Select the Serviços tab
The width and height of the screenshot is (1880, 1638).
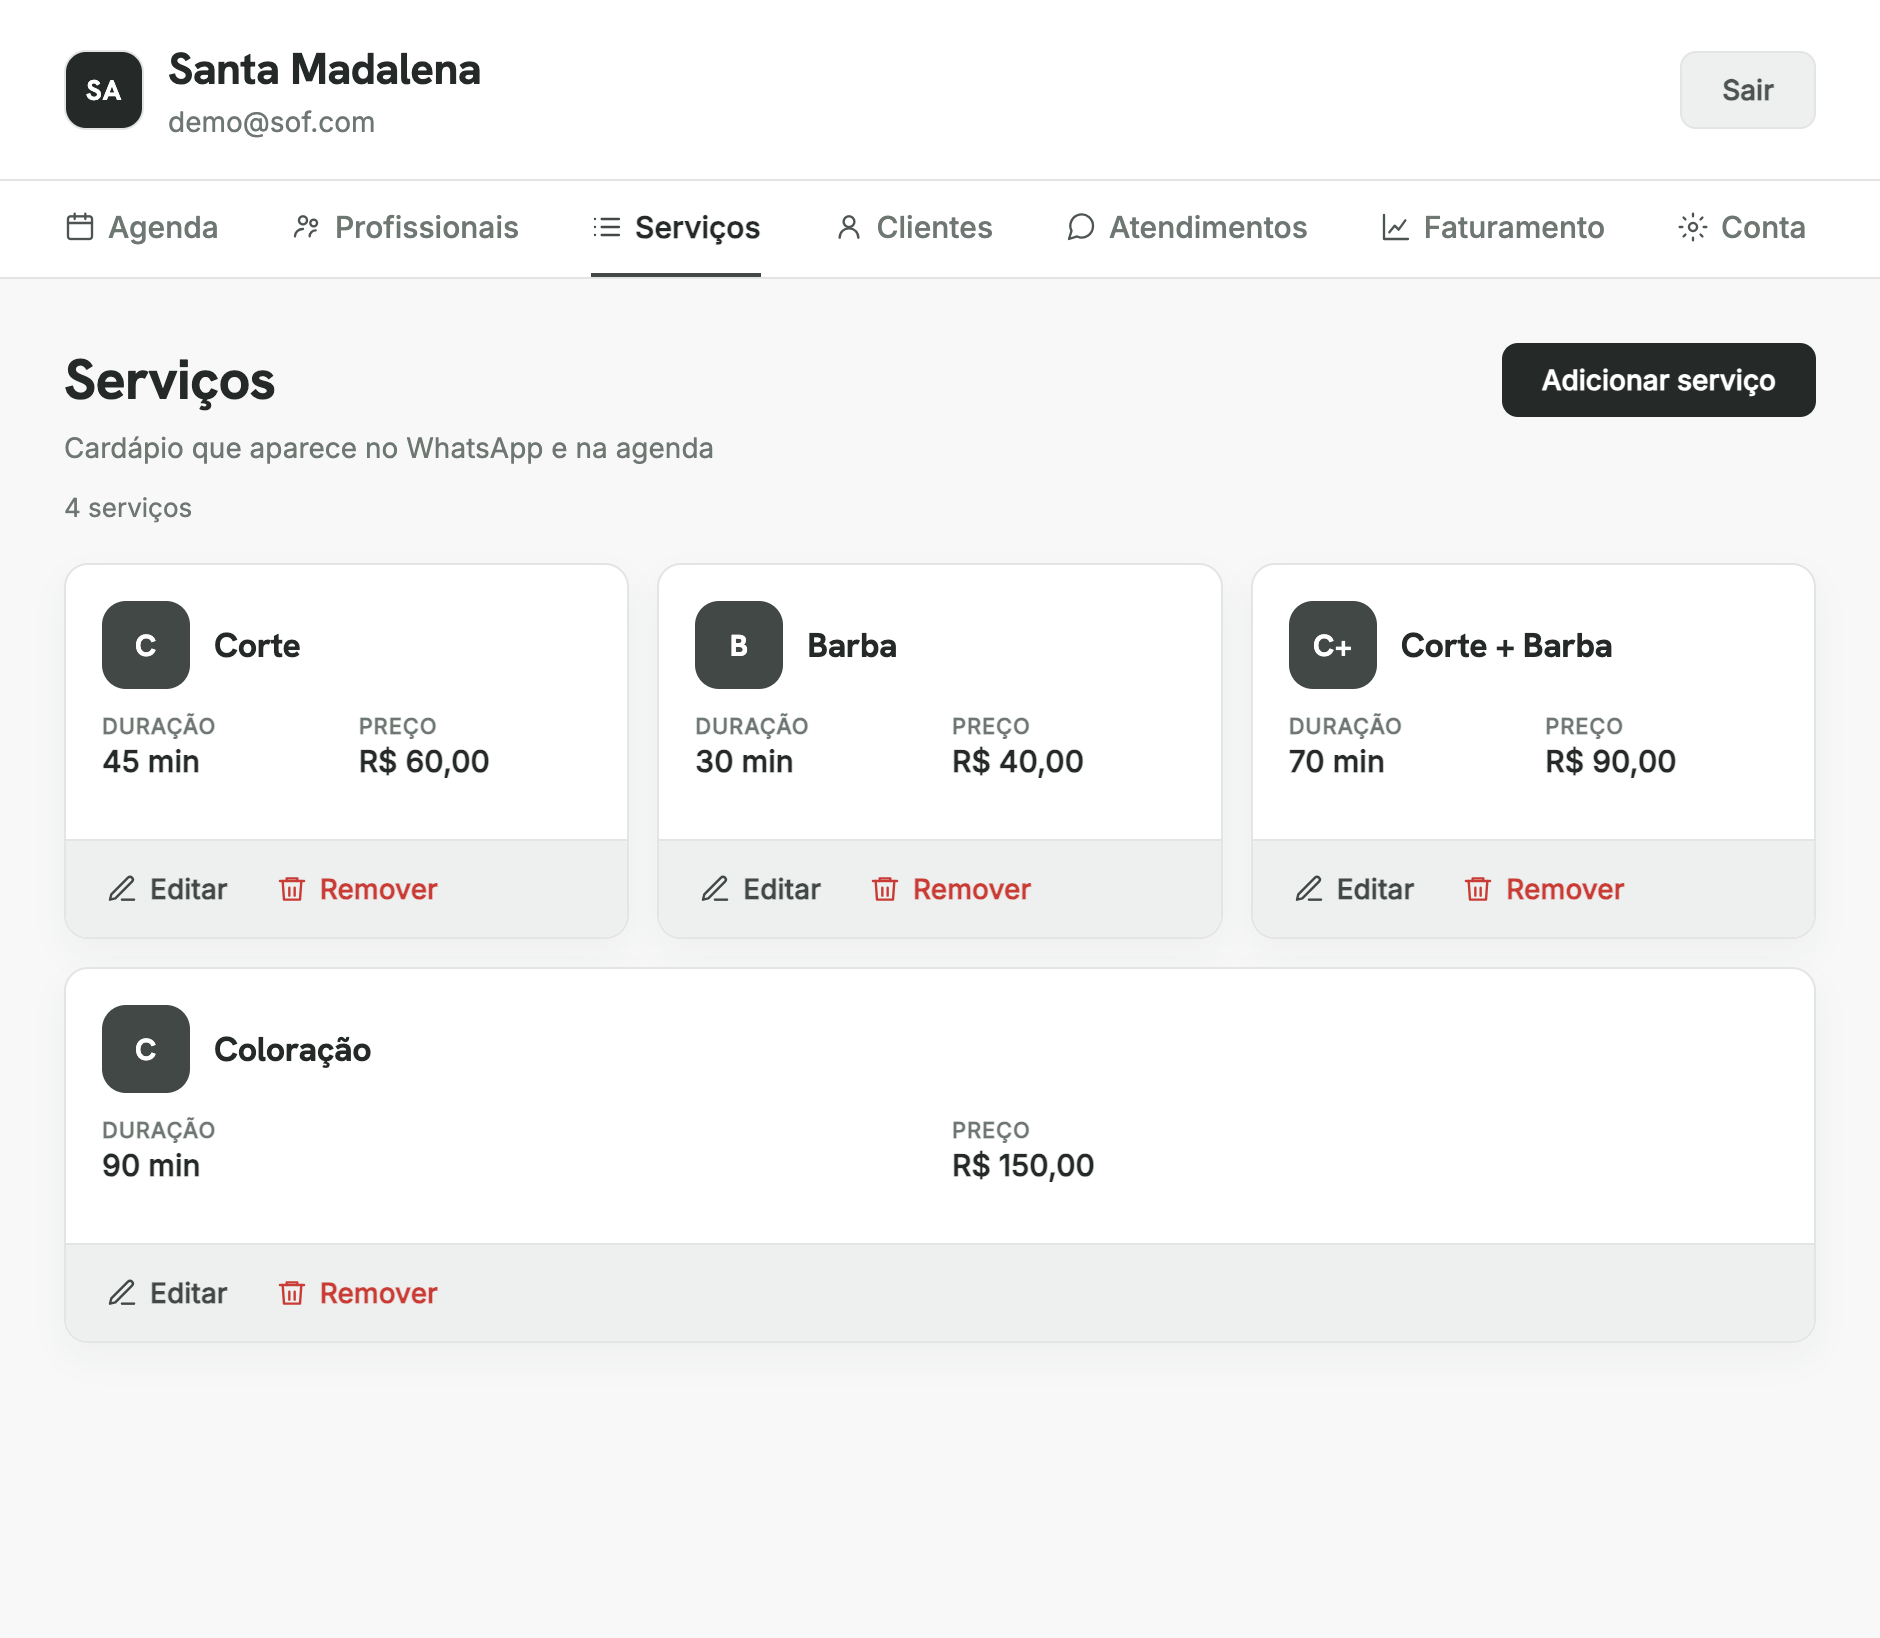(x=676, y=228)
